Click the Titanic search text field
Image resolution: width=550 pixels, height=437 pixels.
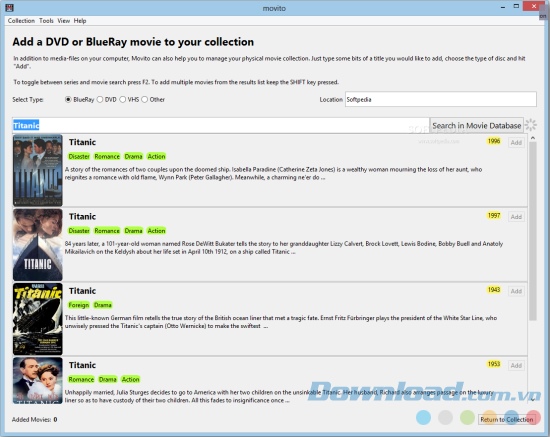pos(221,125)
